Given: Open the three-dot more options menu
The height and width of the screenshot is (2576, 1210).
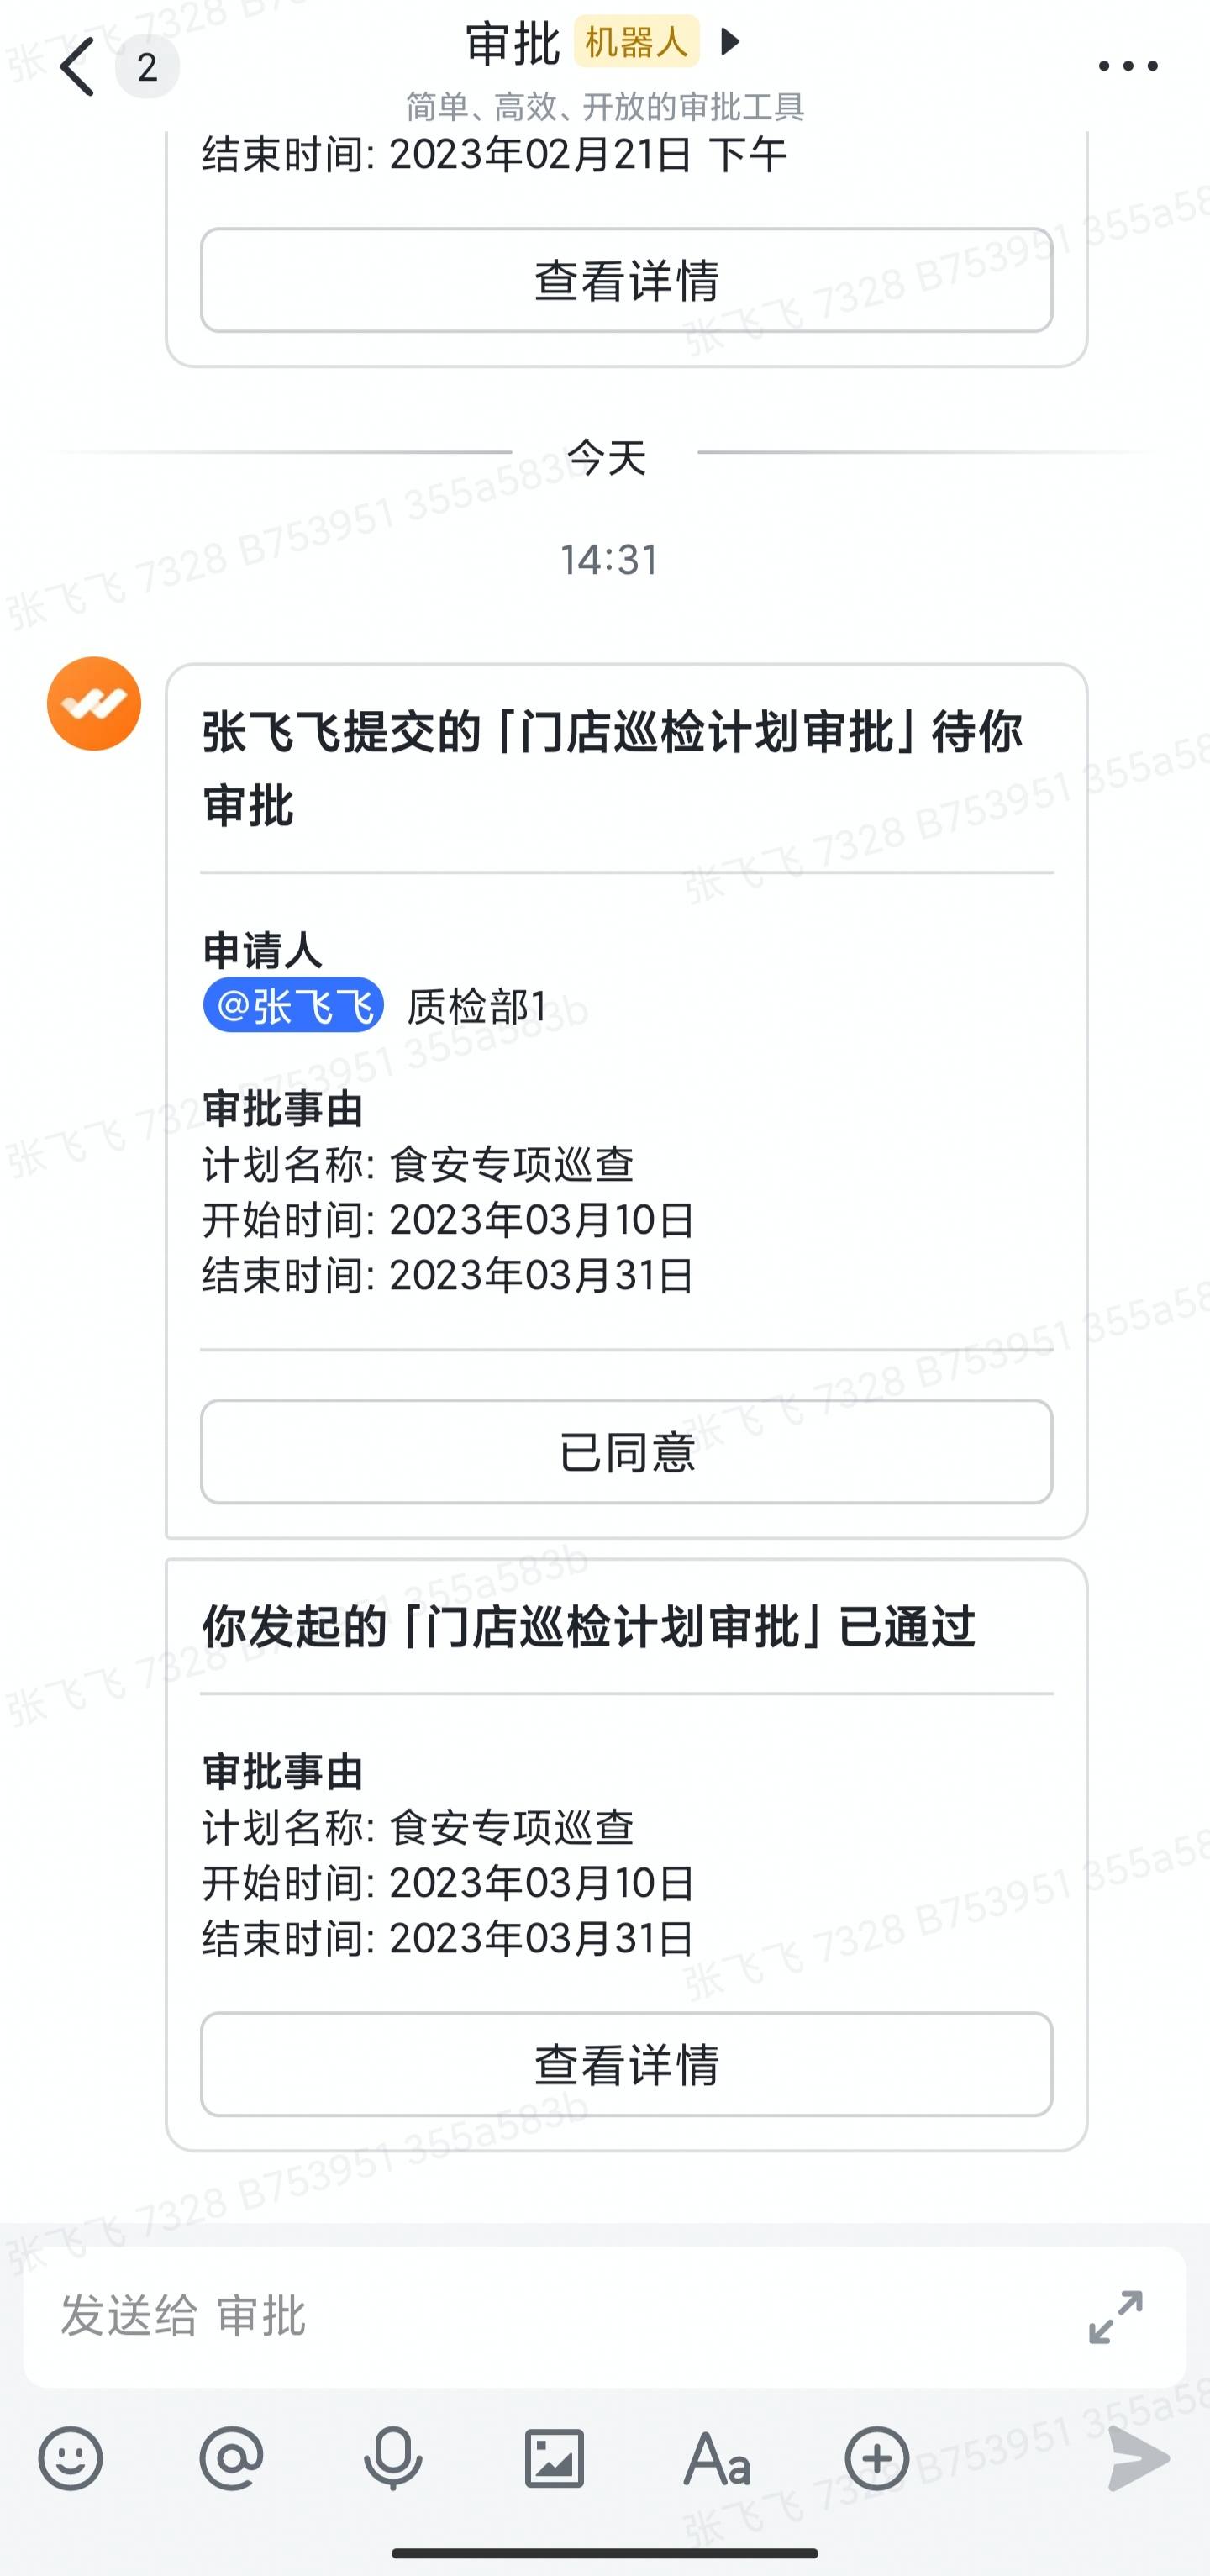Looking at the screenshot, I should [1127, 67].
